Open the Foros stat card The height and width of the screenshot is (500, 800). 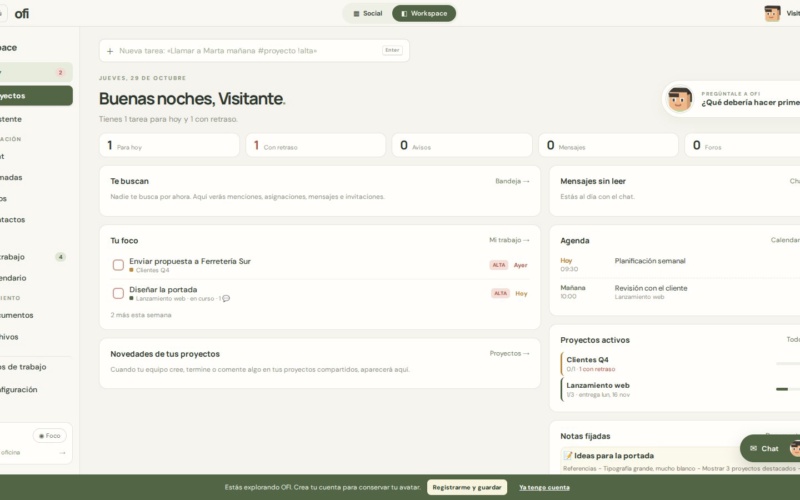point(742,145)
